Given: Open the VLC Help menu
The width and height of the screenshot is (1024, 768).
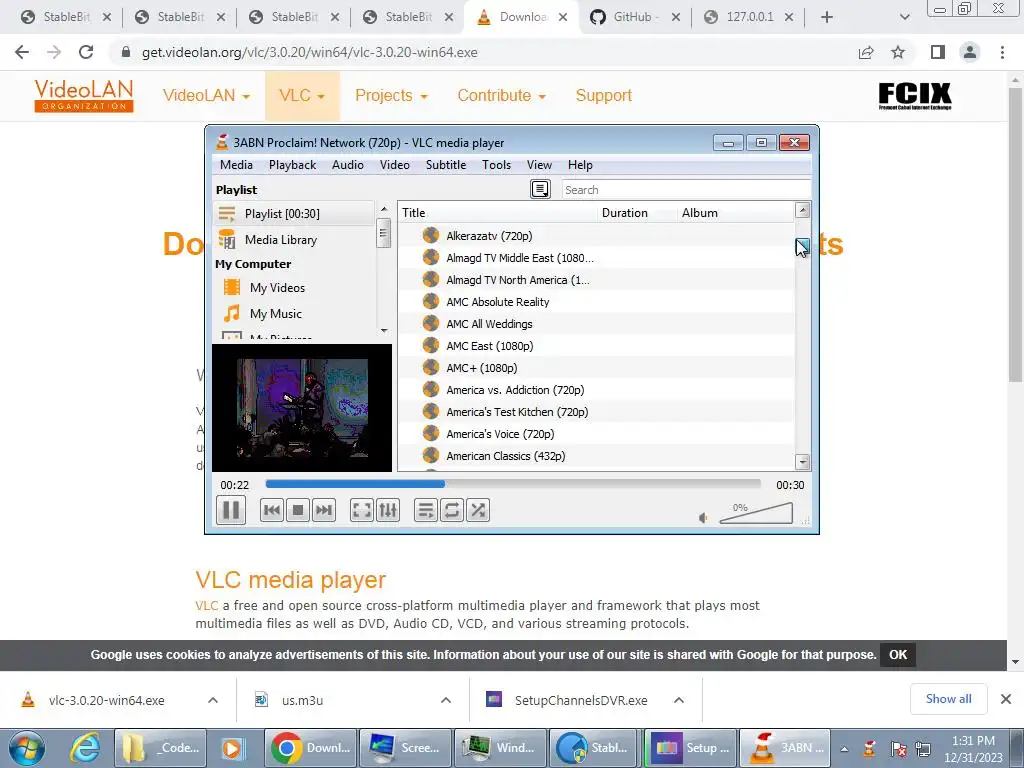Looking at the screenshot, I should coord(580,165).
